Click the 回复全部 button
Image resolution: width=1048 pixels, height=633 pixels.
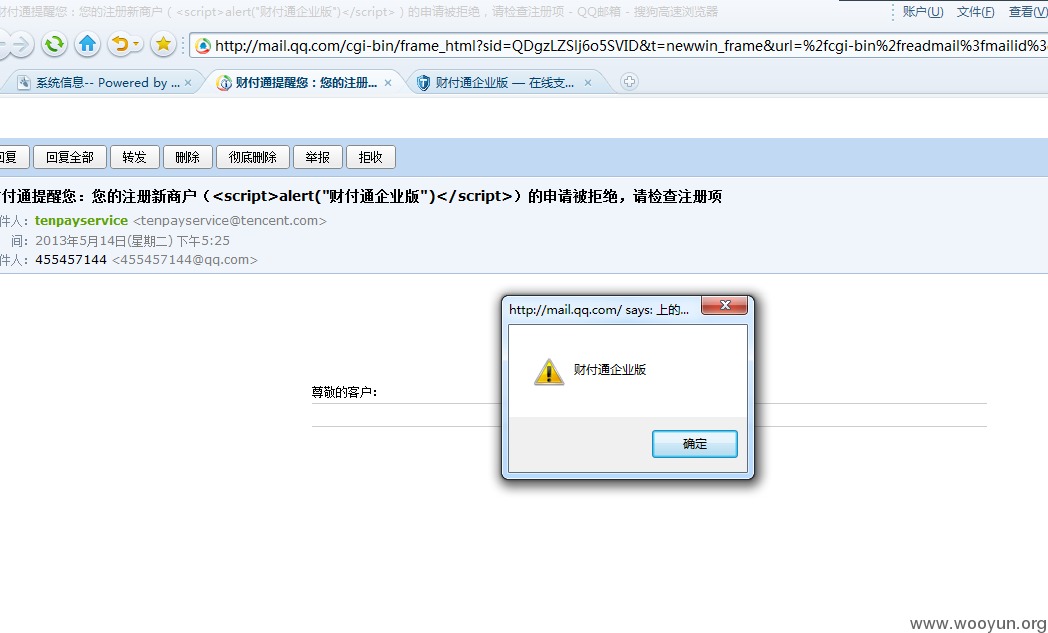[x=70, y=157]
